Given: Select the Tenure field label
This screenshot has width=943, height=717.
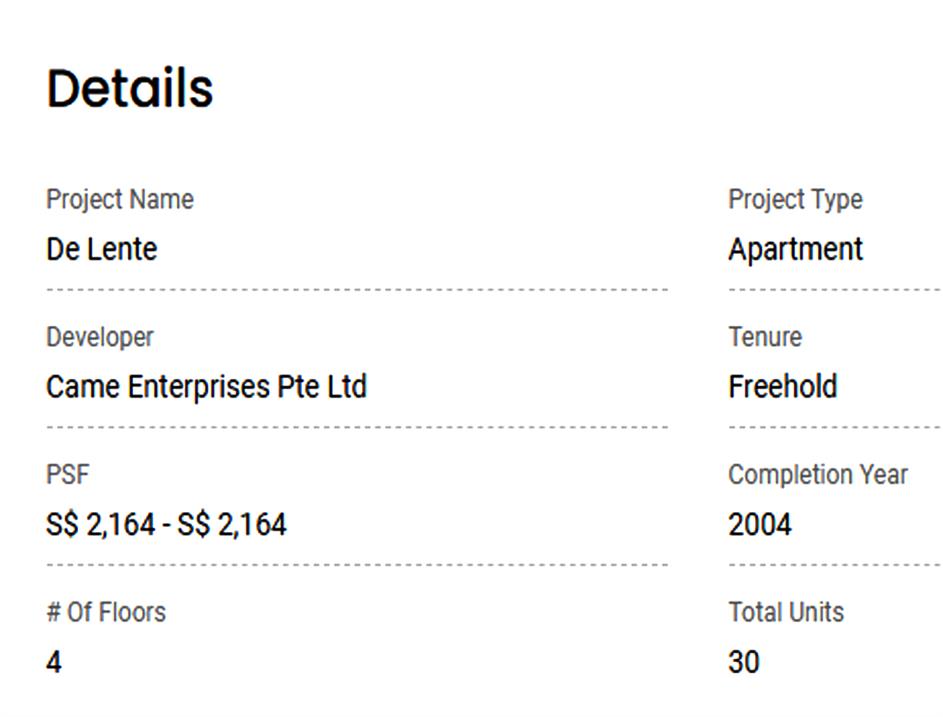Looking at the screenshot, I should click(765, 337).
